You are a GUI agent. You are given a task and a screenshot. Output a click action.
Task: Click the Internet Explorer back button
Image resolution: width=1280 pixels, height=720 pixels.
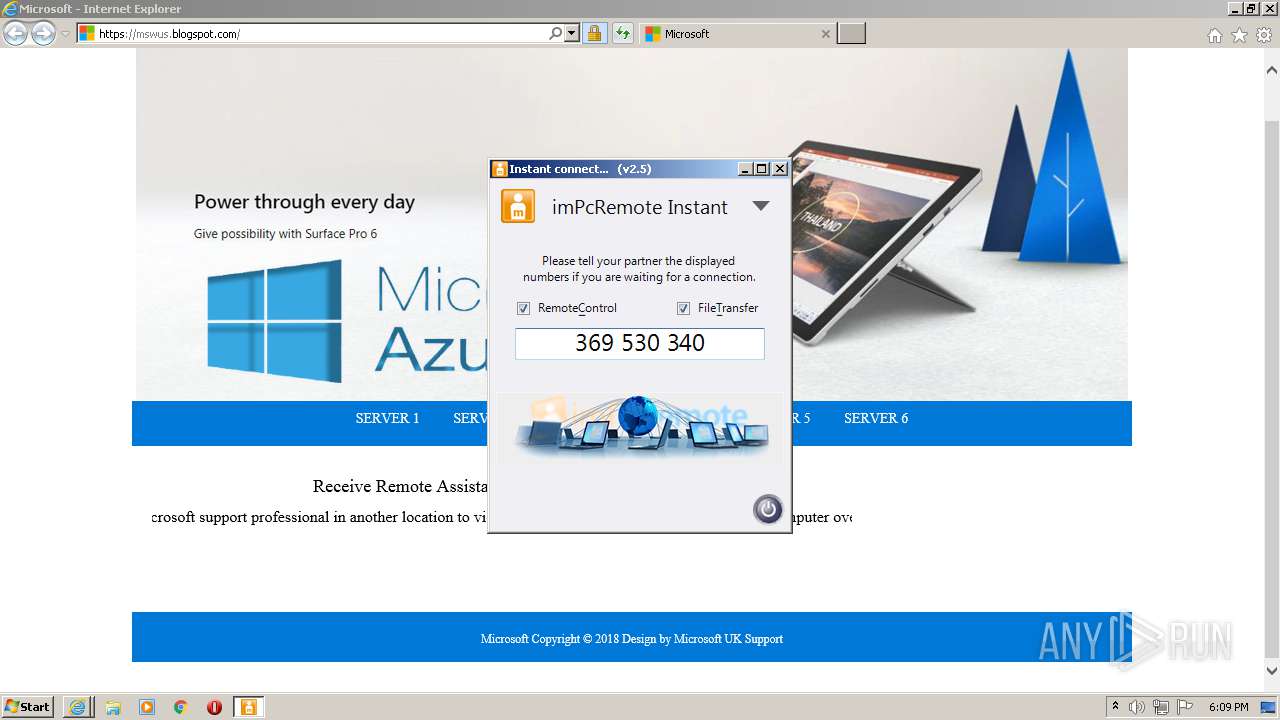point(16,34)
